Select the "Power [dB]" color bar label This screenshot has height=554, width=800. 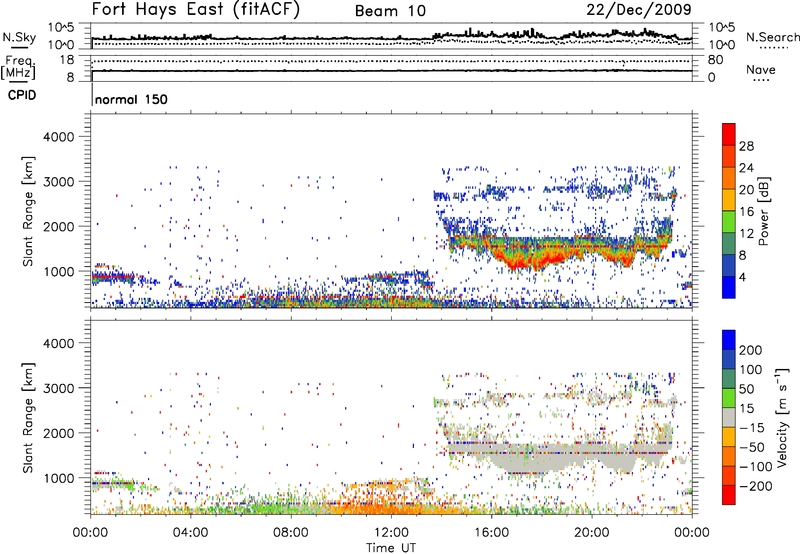click(x=764, y=211)
